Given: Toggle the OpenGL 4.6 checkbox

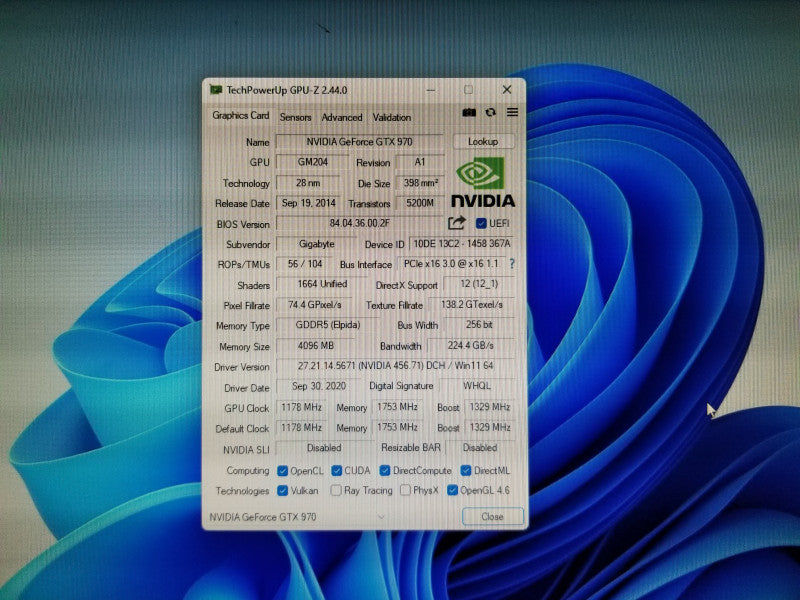Looking at the screenshot, I should click(452, 490).
